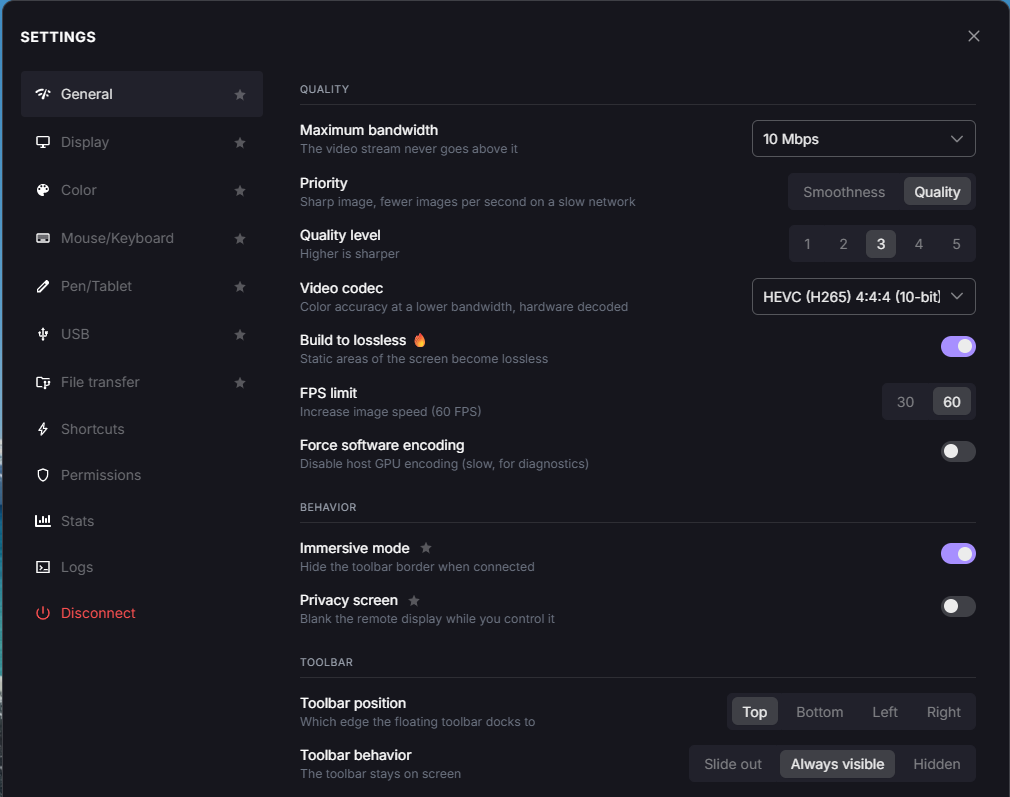View the Logs section

[142, 567]
